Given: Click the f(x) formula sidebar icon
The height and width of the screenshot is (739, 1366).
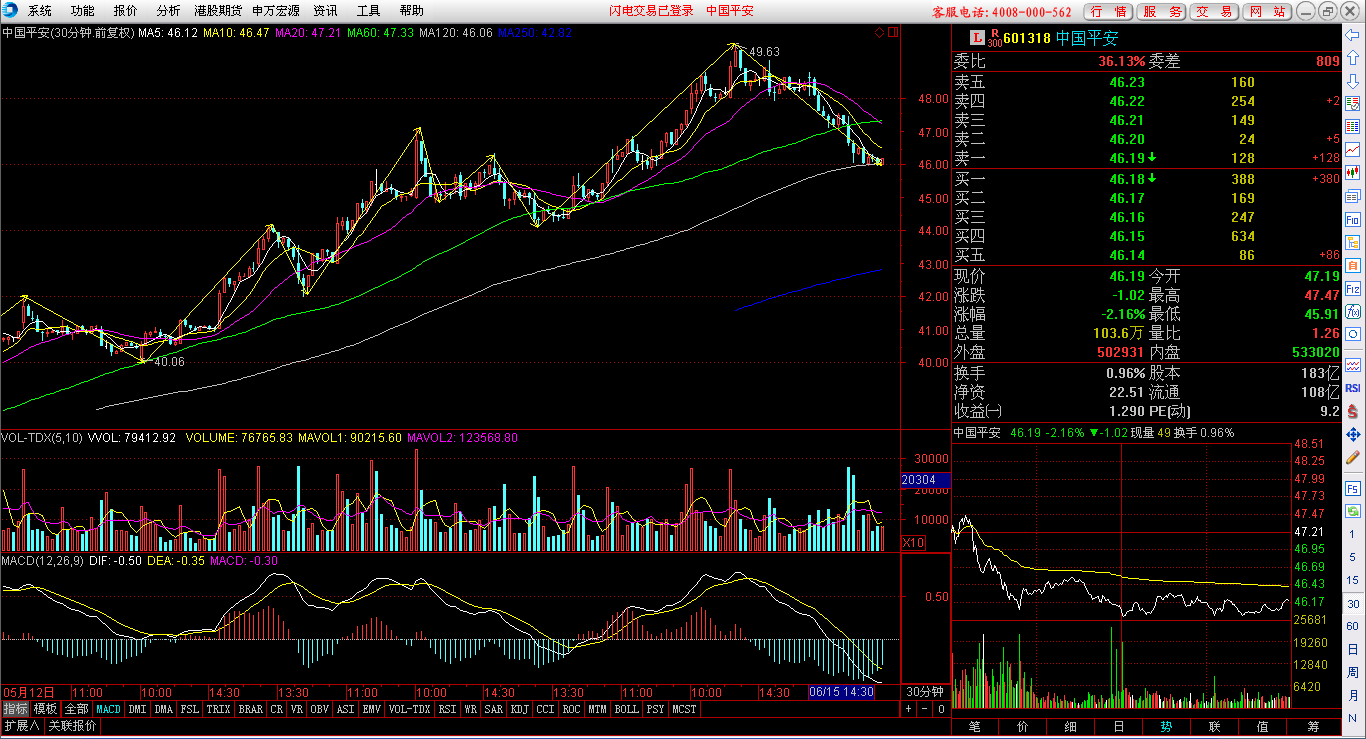Looking at the screenshot, I should (x=1353, y=311).
